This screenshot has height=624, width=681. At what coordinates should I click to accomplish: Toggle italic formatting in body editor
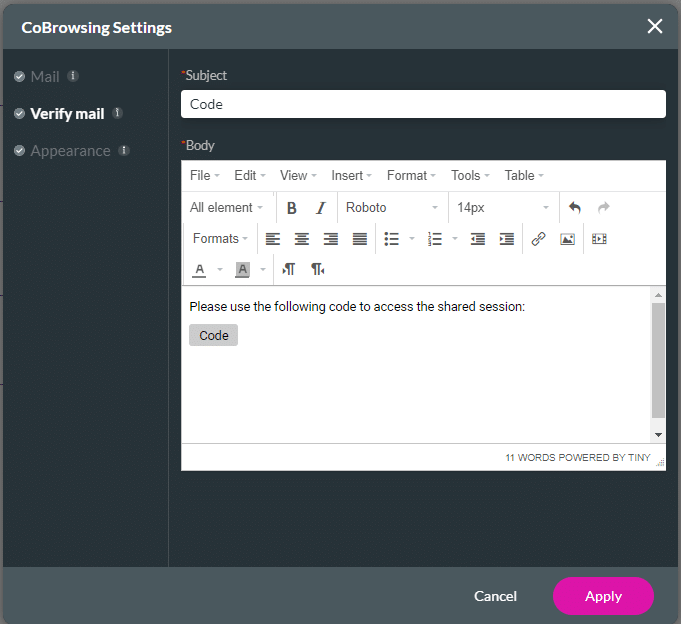(321, 208)
